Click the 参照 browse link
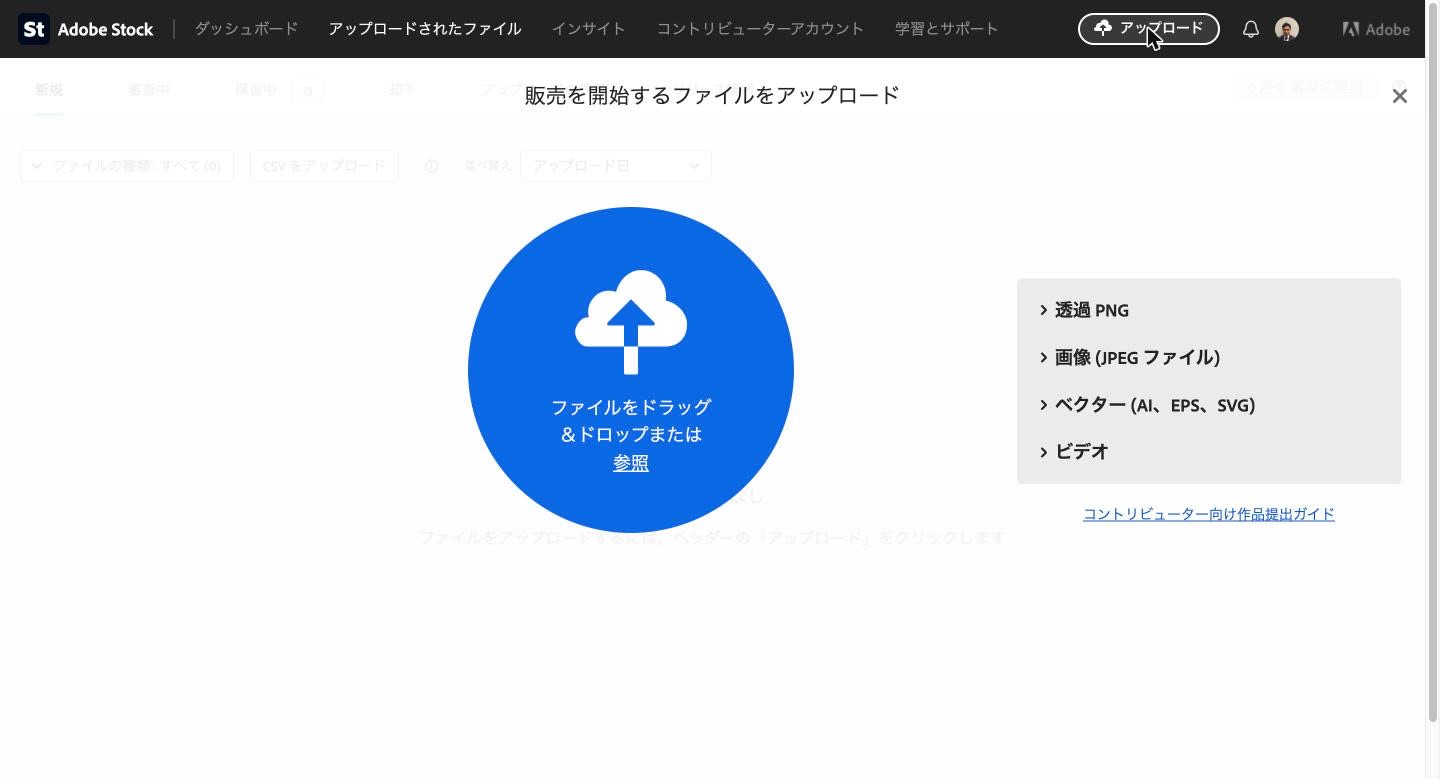The width and height of the screenshot is (1440, 779). [631, 463]
